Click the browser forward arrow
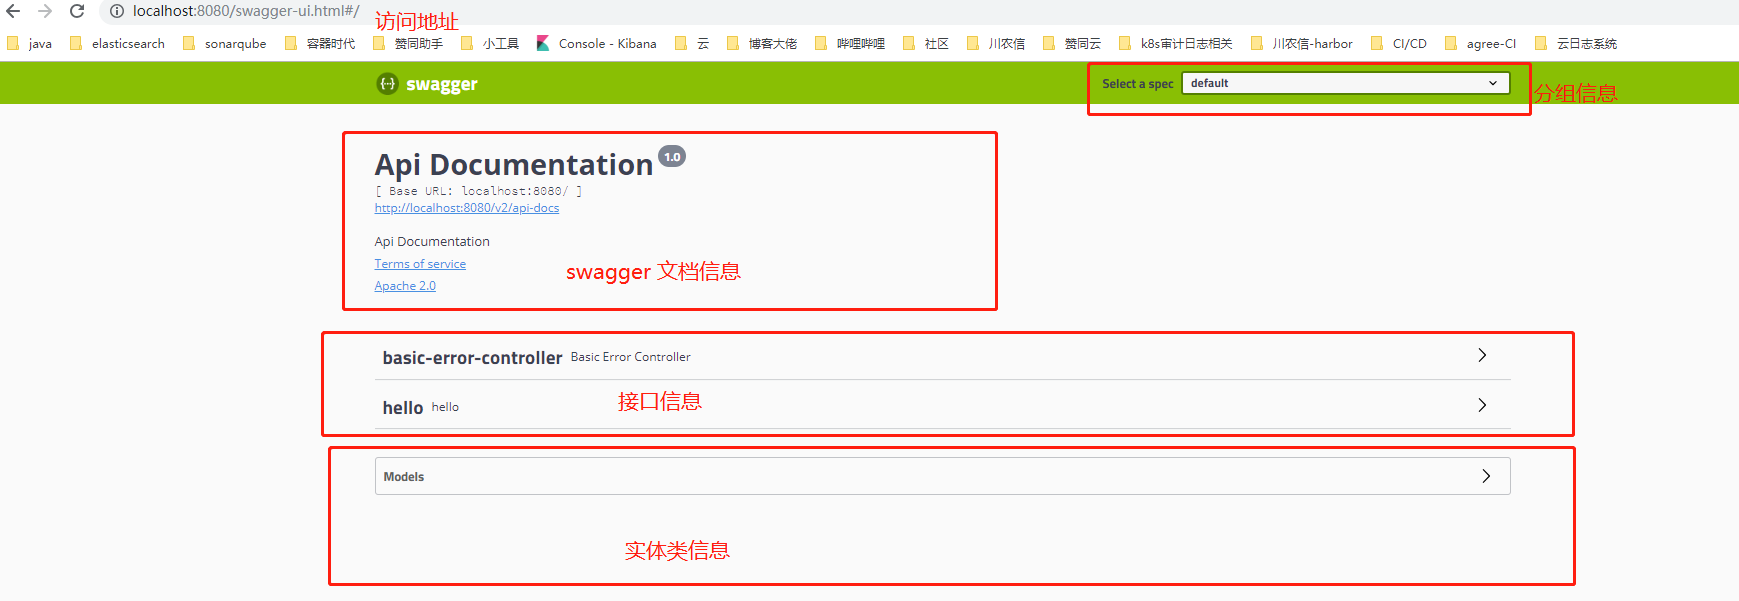Image resolution: width=1739 pixels, height=601 pixels. coord(45,11)
